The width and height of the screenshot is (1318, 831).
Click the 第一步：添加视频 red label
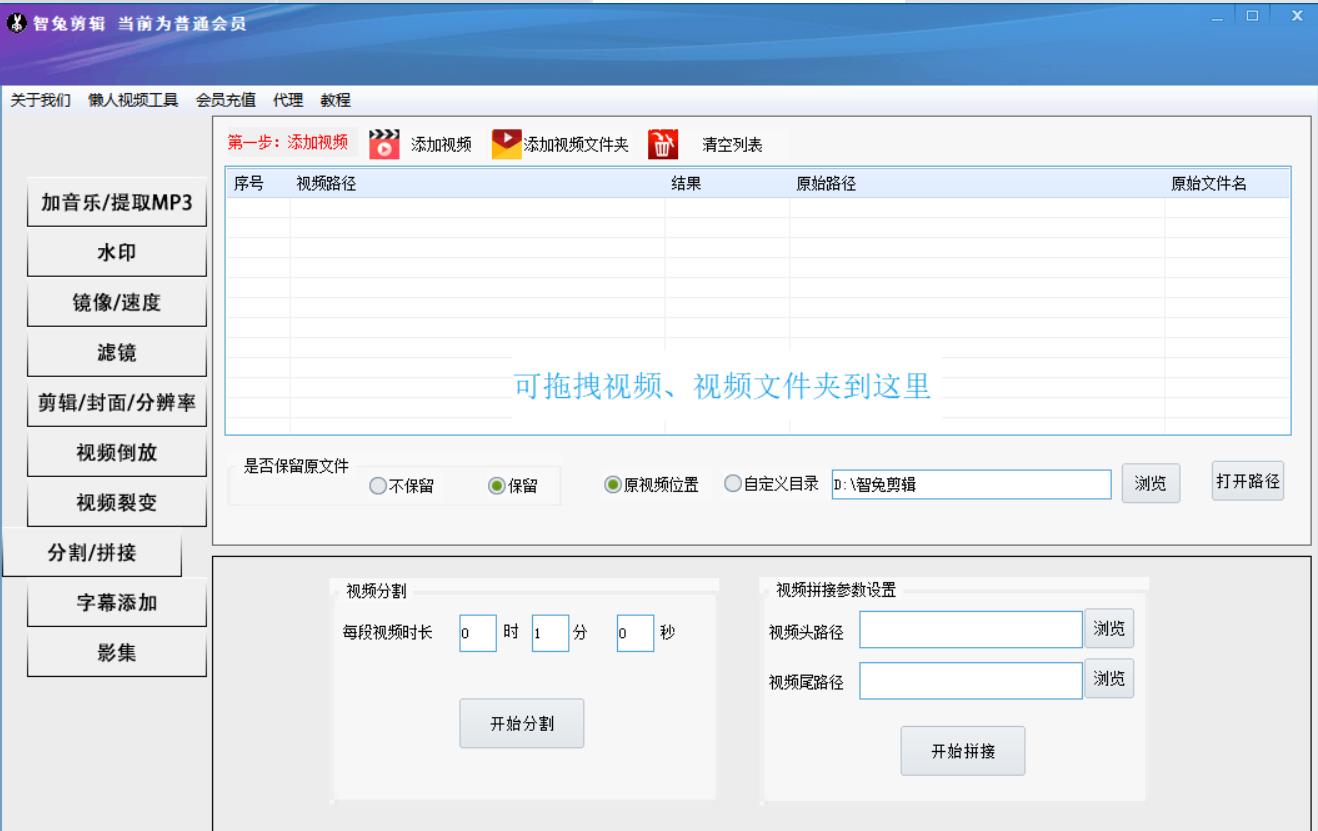288,142
